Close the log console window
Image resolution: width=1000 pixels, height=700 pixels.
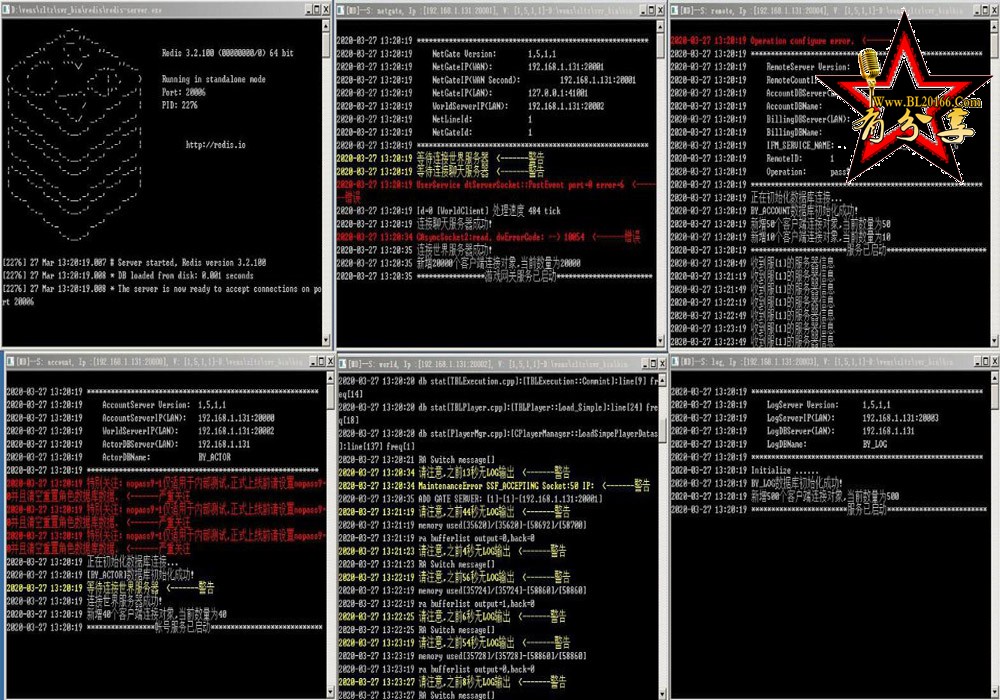point(994,361)
